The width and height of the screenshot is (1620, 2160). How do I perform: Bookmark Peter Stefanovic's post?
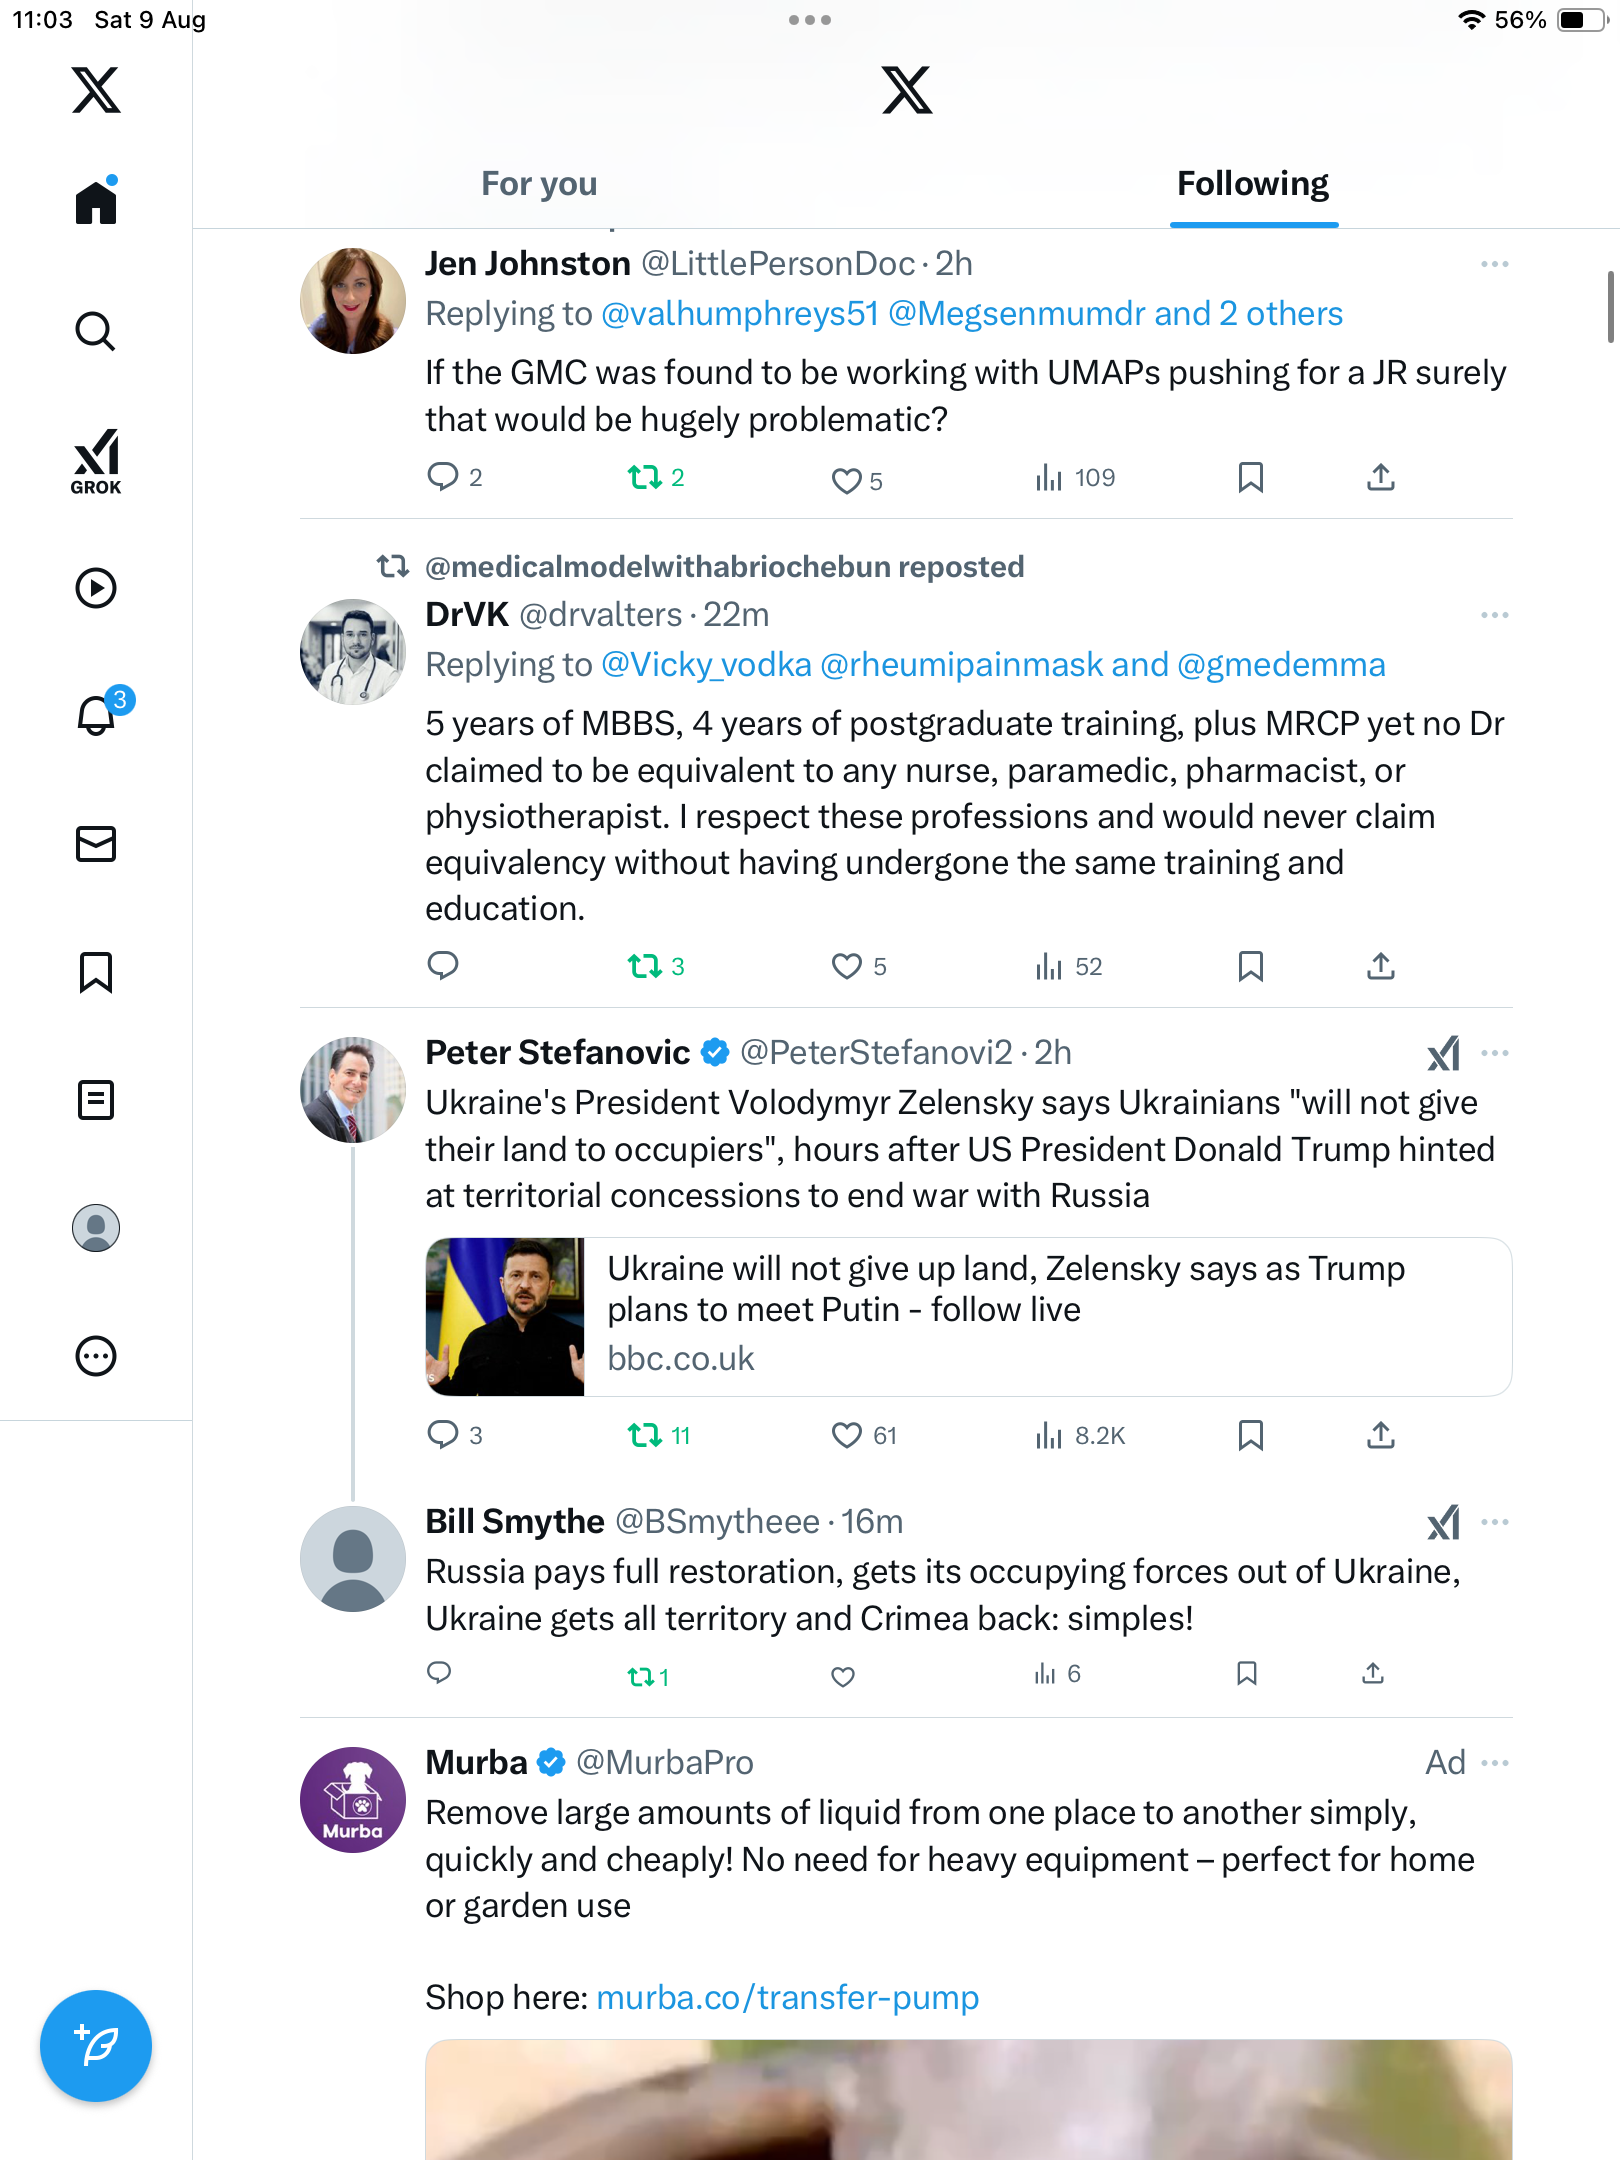[1250, 1435]
